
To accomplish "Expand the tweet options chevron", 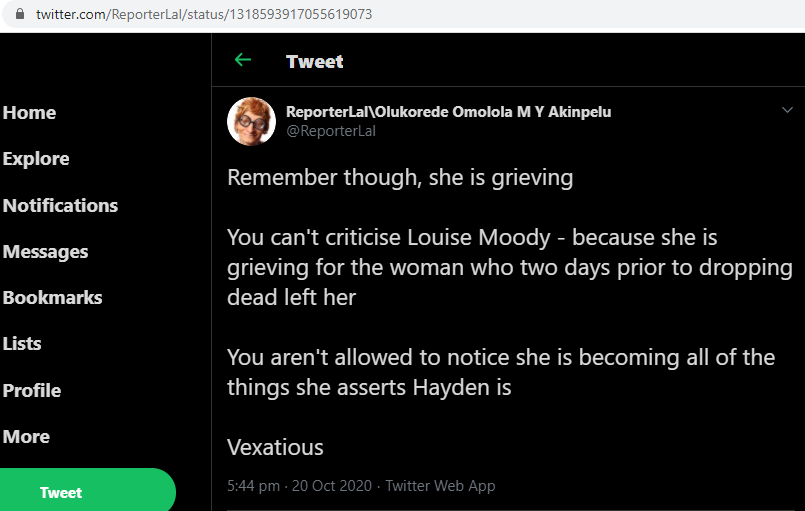I will pos(787,110).
